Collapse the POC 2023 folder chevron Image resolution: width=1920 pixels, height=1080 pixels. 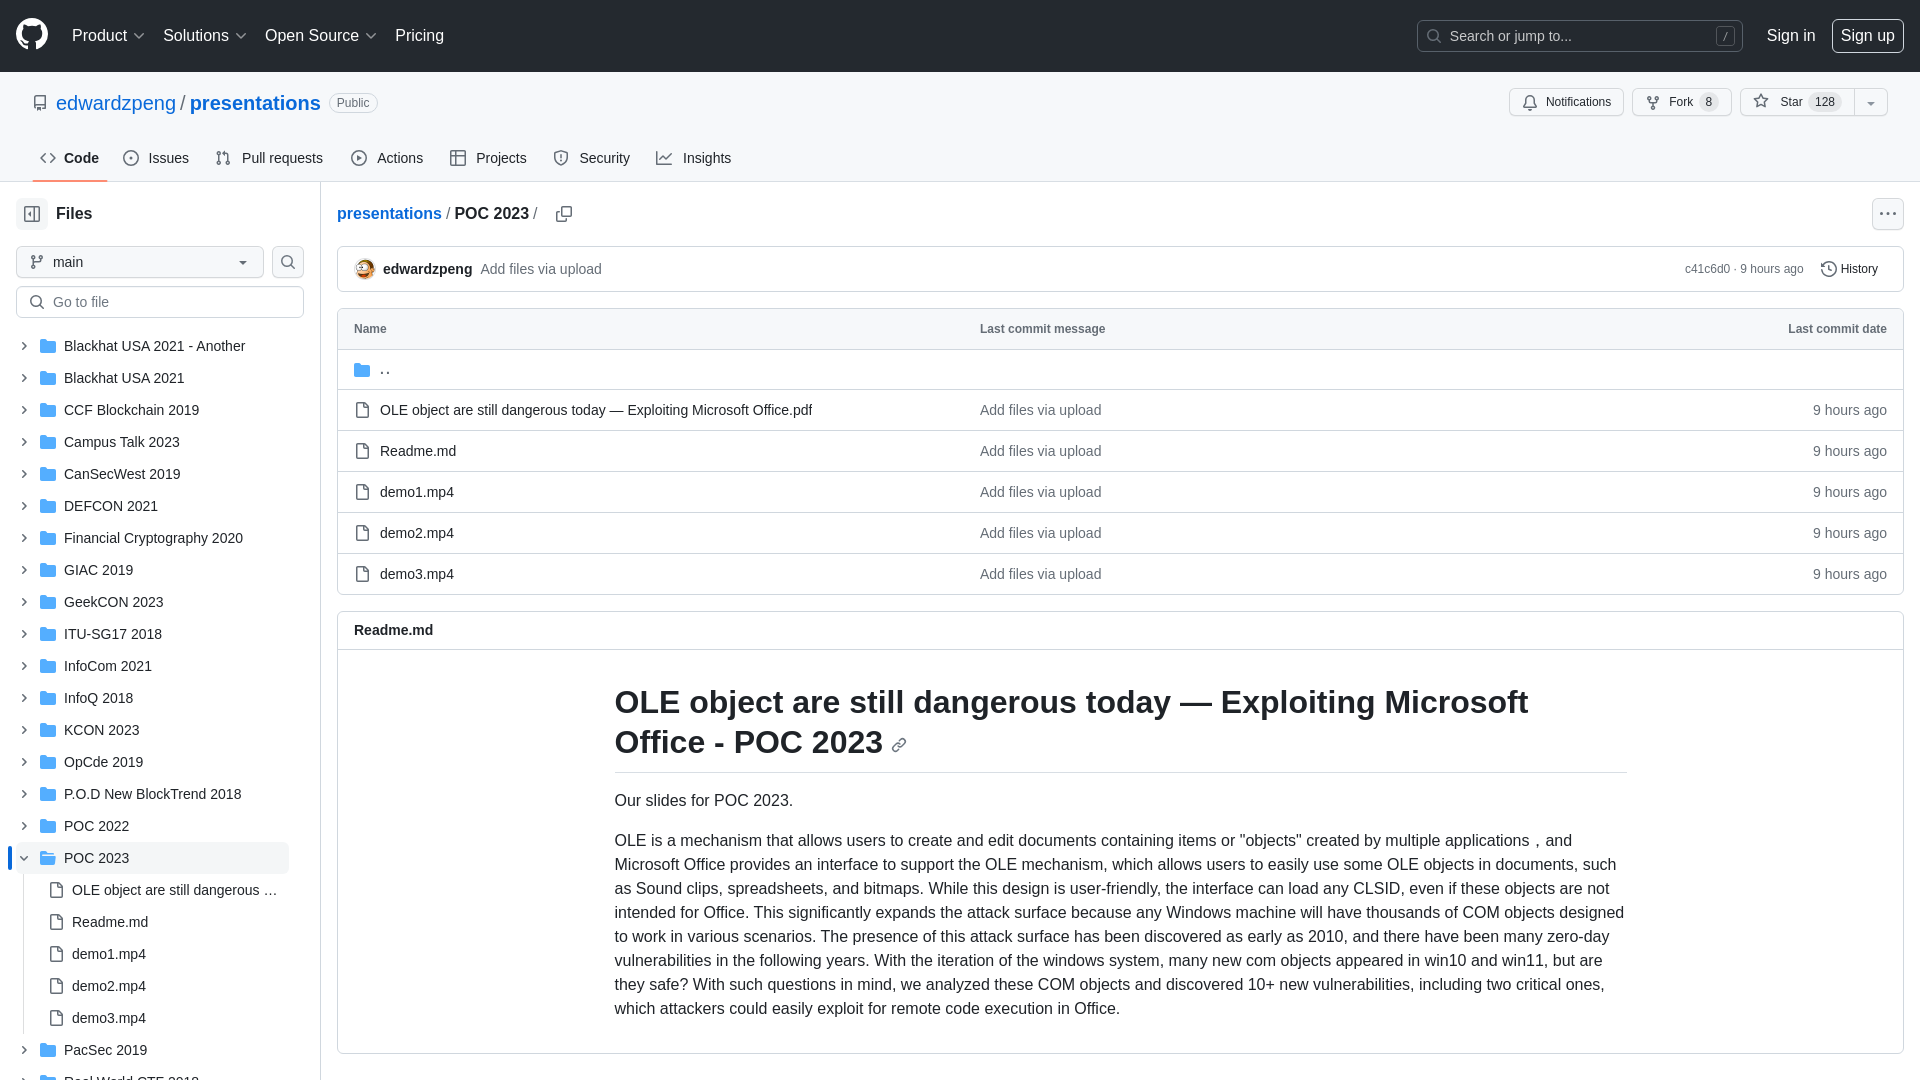24,858
